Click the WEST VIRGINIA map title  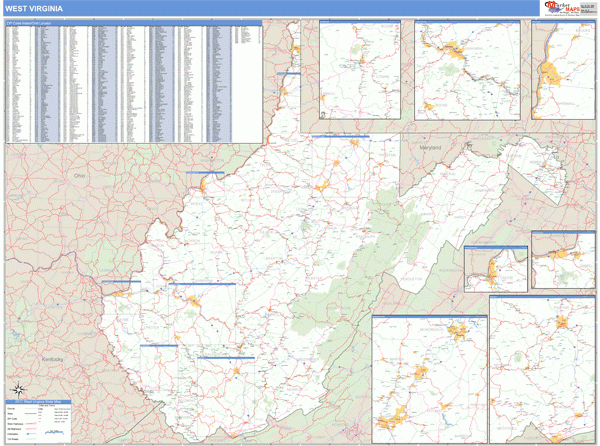click(34, 8)
